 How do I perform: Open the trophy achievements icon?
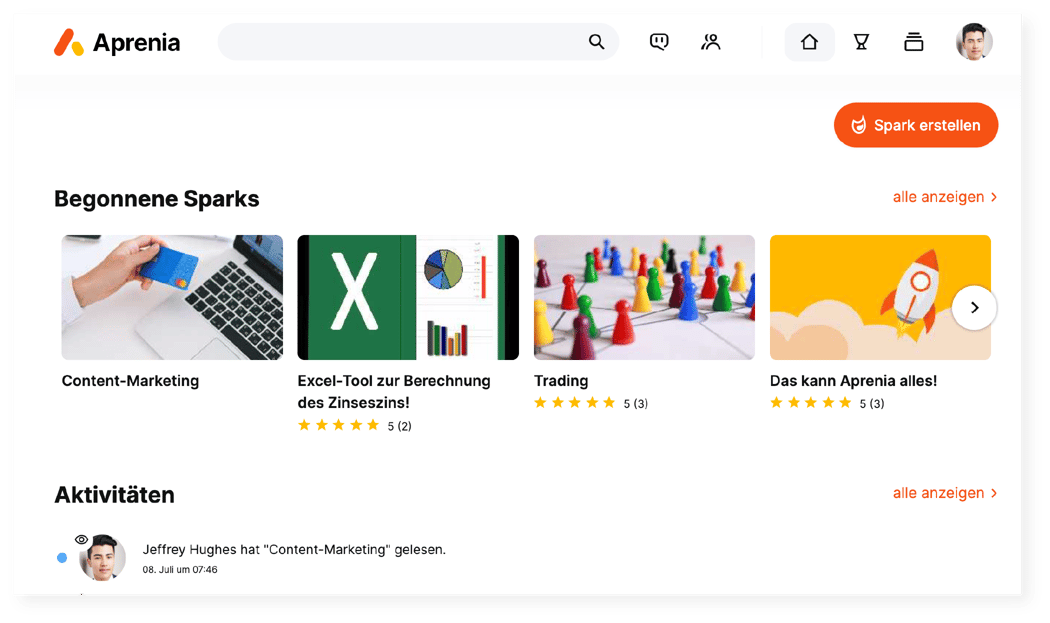click(x=861, y=42)
